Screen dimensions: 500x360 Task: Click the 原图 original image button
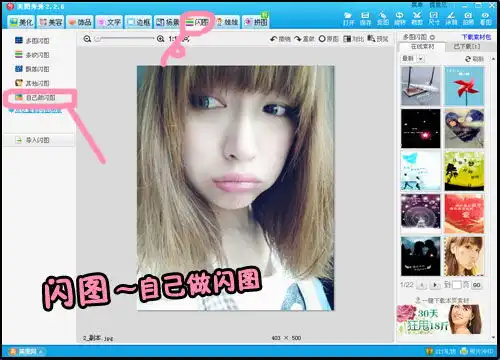(329, 39)
